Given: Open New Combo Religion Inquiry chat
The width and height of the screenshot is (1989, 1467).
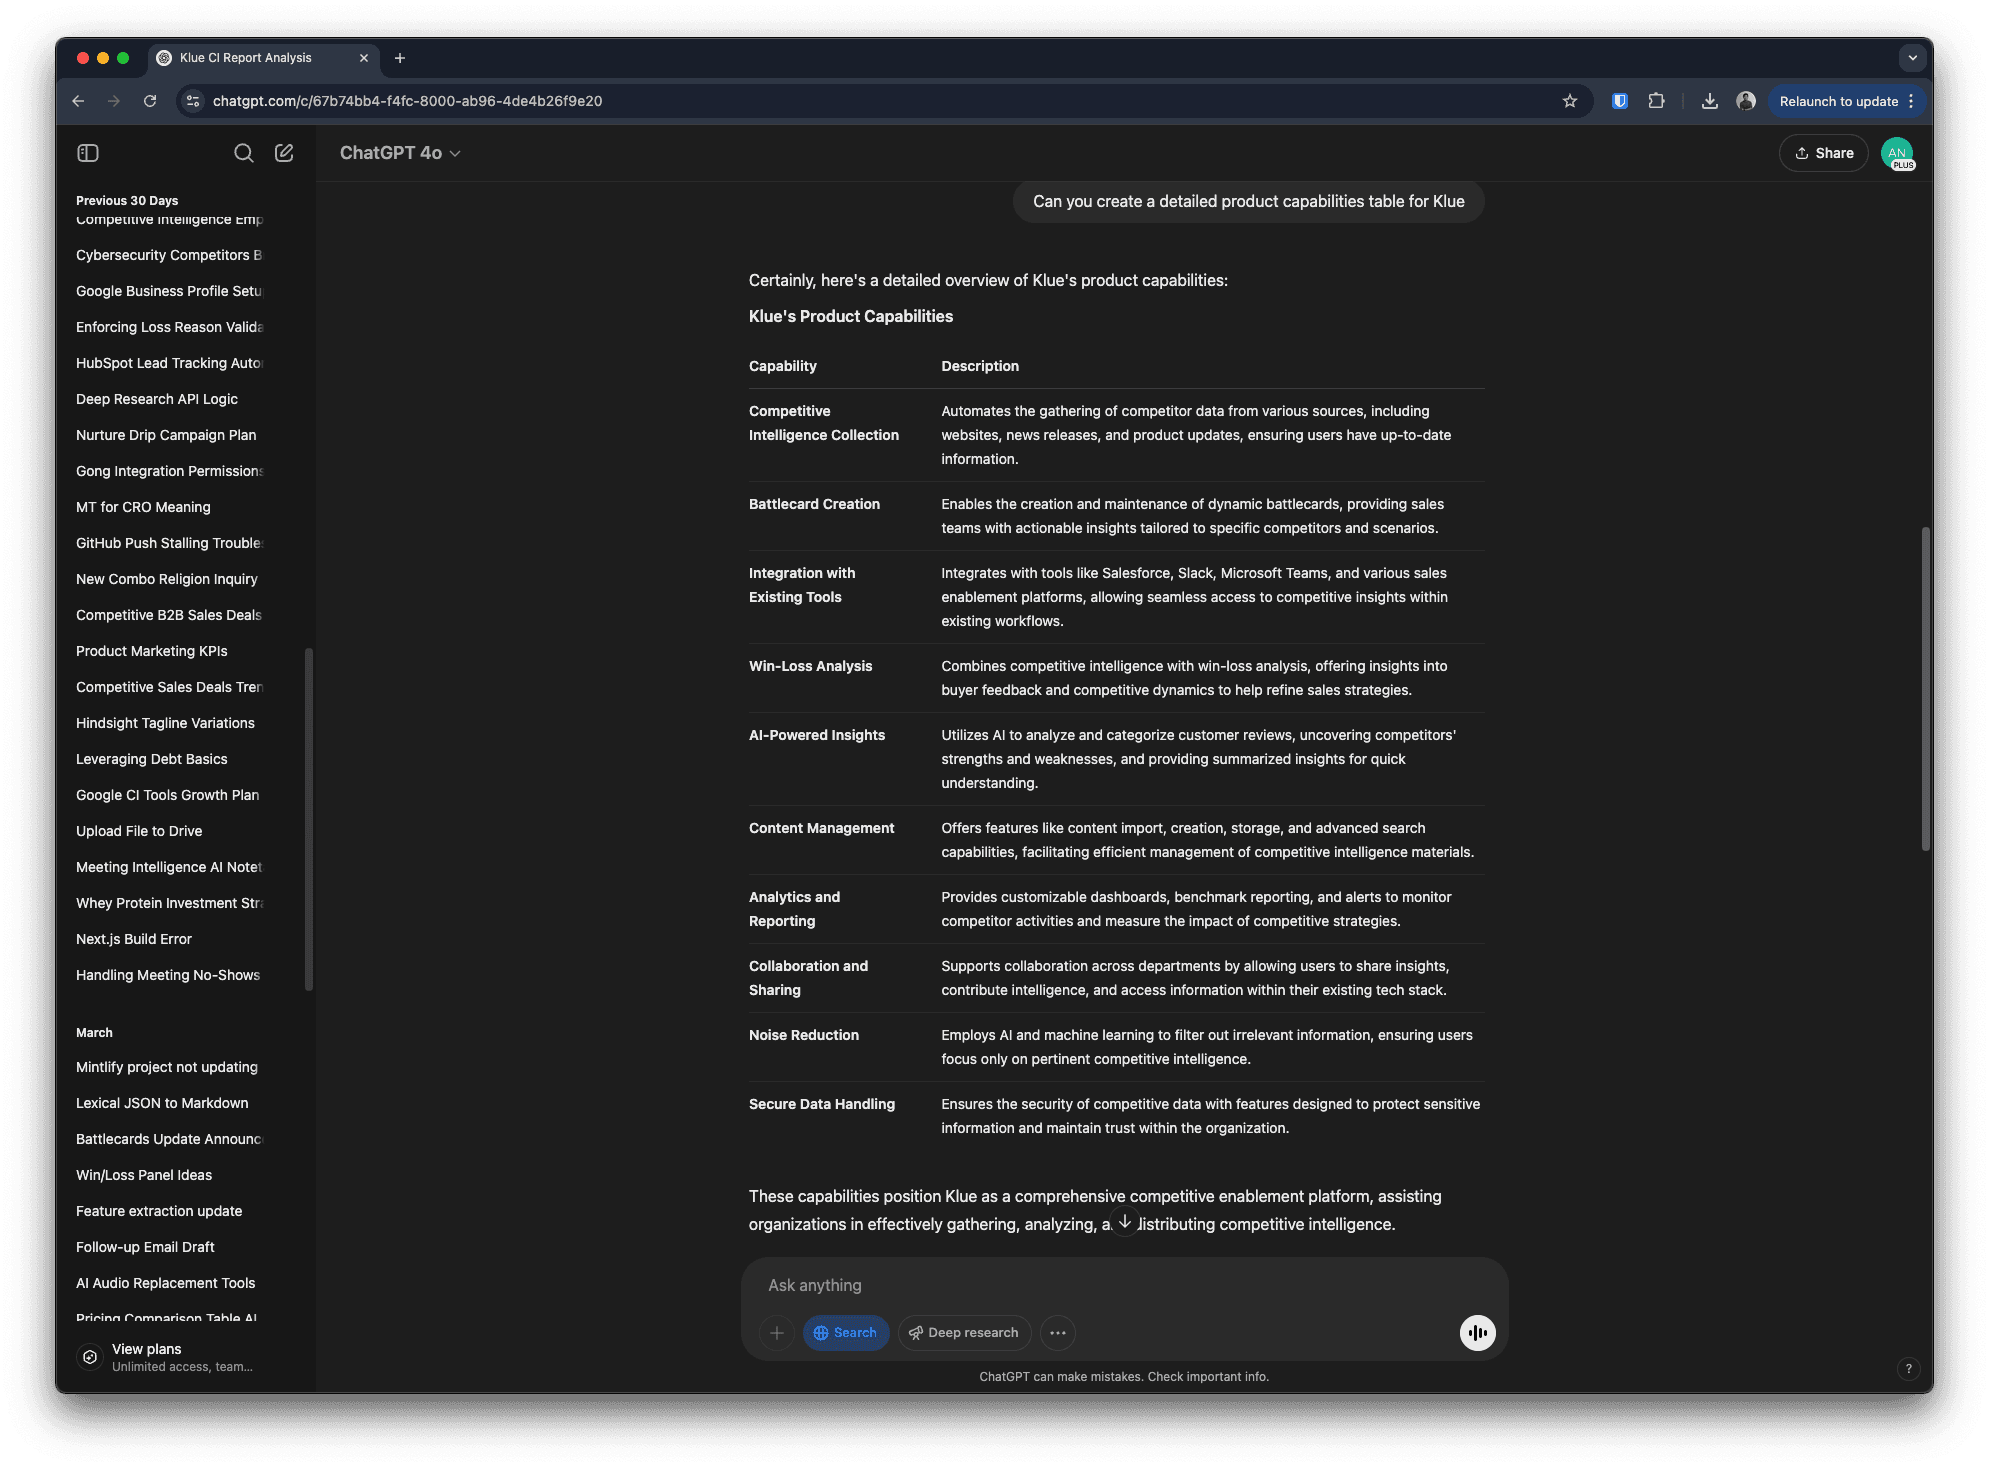Looking at the screenshot, I should (x=167, y=579).
